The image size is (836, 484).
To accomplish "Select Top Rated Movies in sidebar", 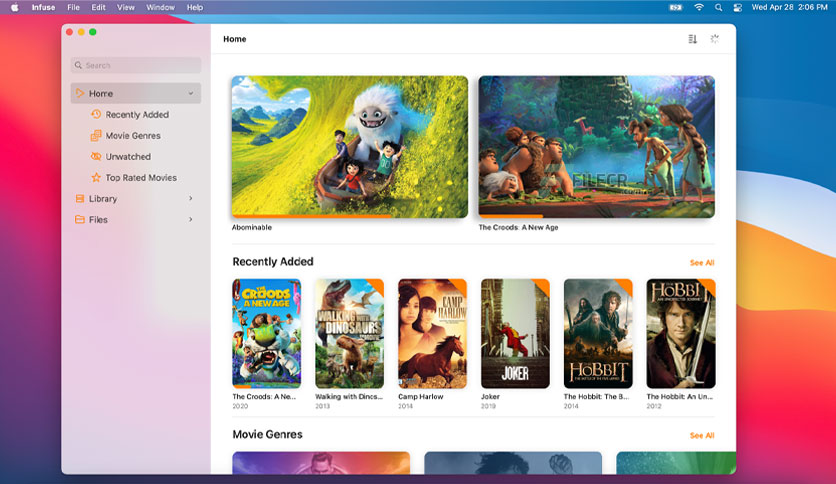I will point(136,178).
